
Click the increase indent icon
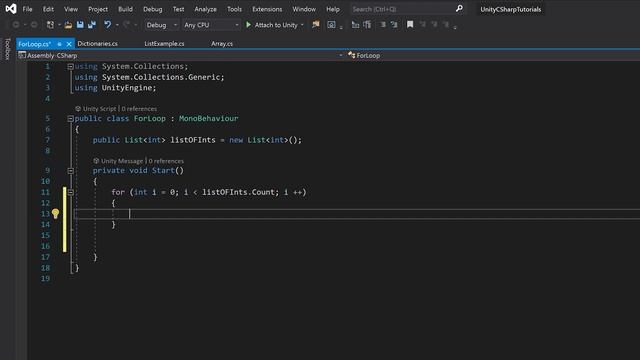pos(367,25)
